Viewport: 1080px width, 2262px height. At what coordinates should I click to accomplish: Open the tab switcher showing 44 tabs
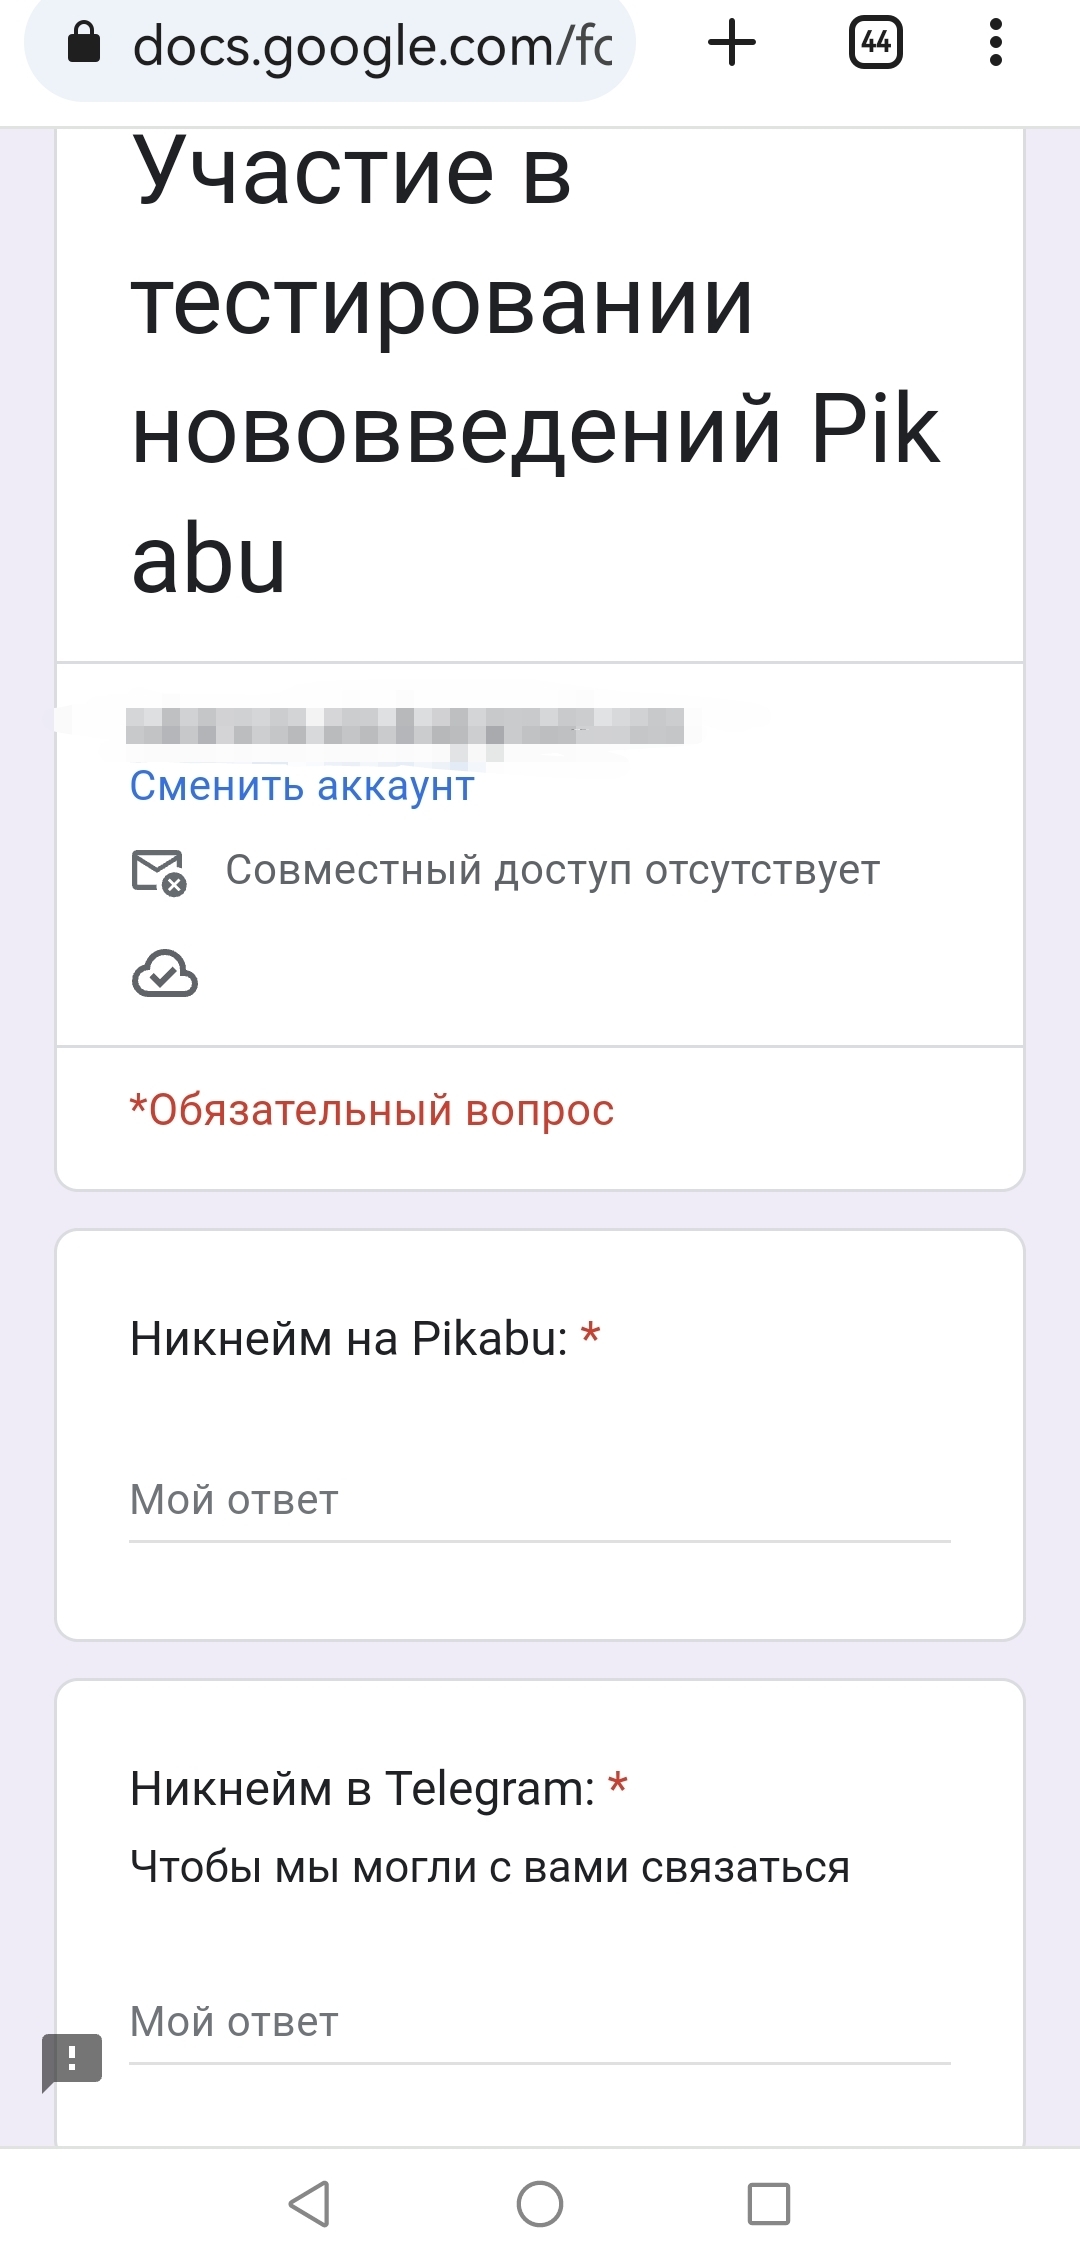click(875, 43)
